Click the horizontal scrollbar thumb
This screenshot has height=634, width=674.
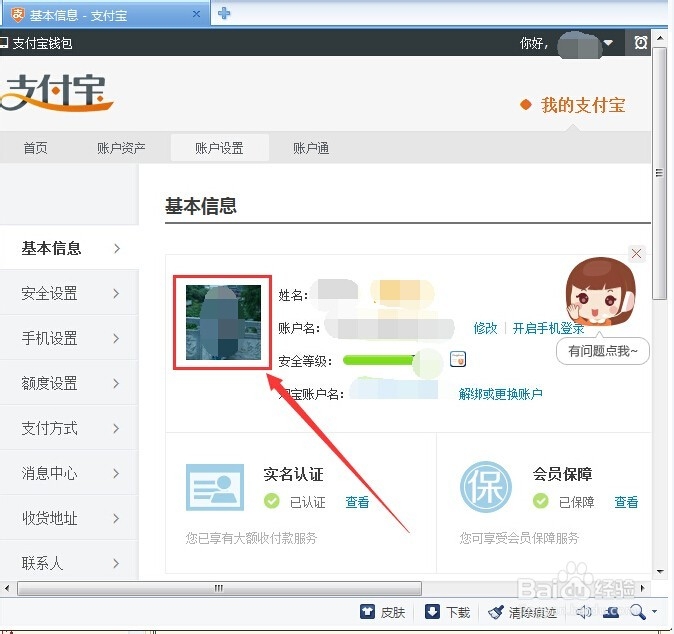click(219, 588)
